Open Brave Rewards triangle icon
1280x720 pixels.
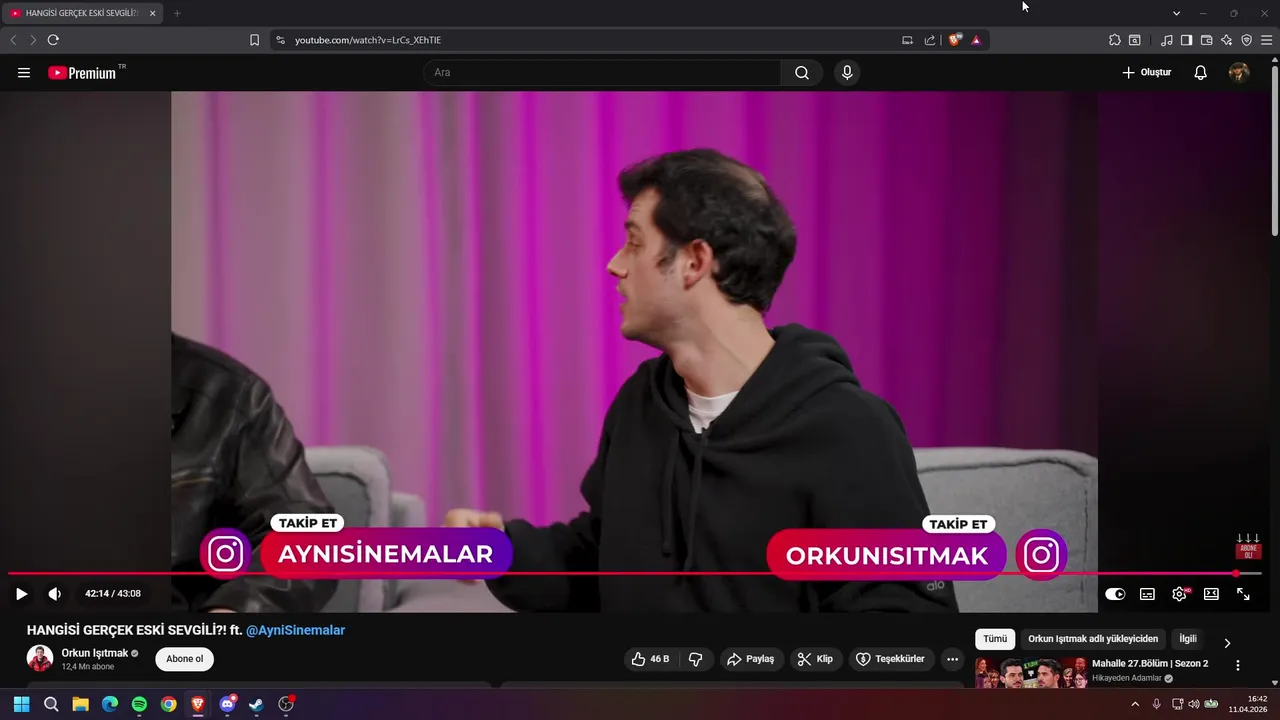pyautogui.click(x=976, y=40)
